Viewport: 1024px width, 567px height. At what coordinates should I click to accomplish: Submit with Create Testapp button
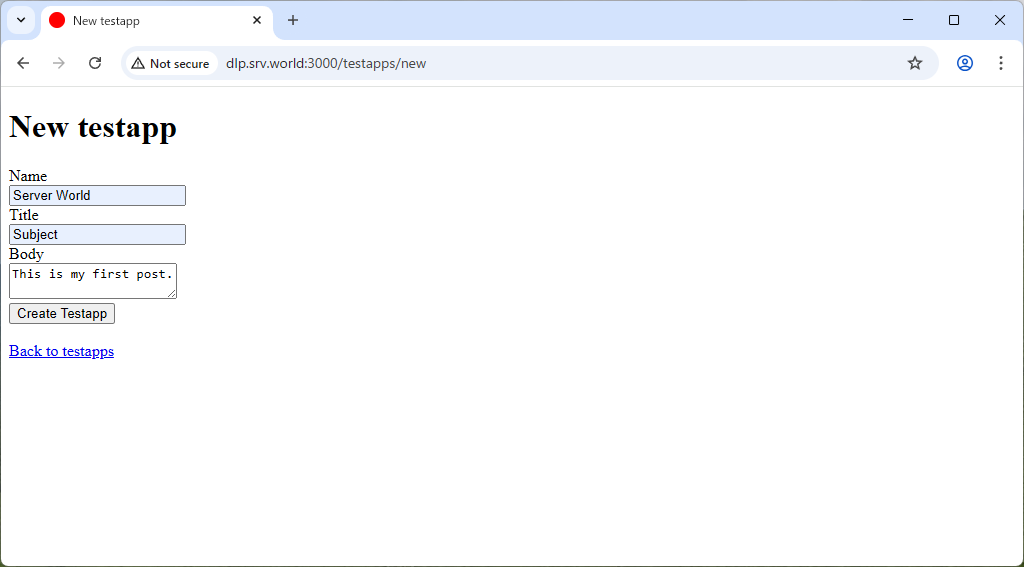(x=62, y=314)
